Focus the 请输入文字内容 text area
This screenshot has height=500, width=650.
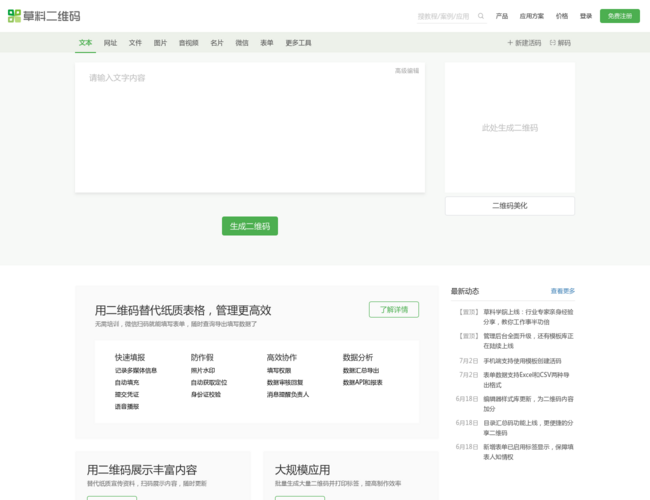(250, 130)
